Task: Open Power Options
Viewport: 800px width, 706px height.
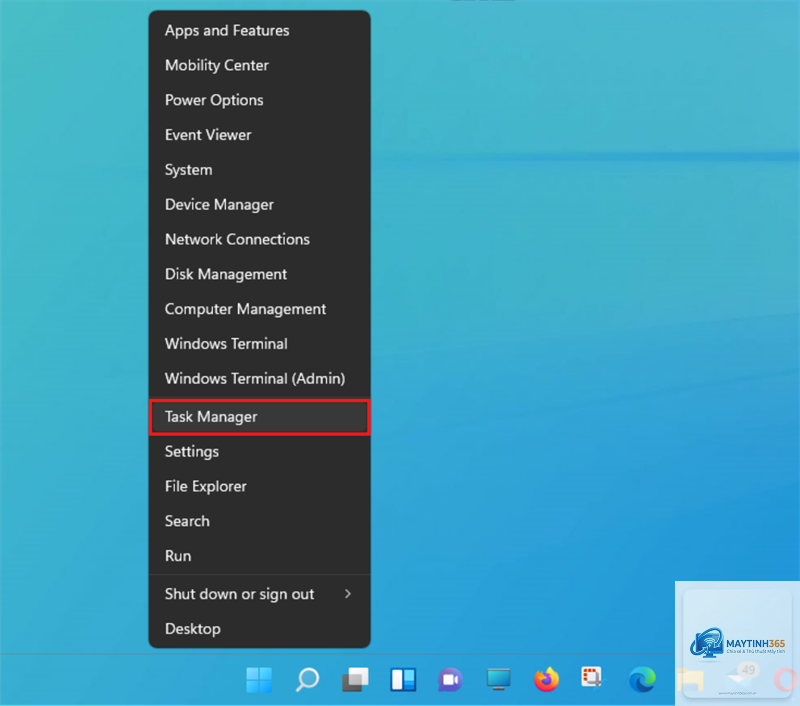Action: click(x=259, y=100)
